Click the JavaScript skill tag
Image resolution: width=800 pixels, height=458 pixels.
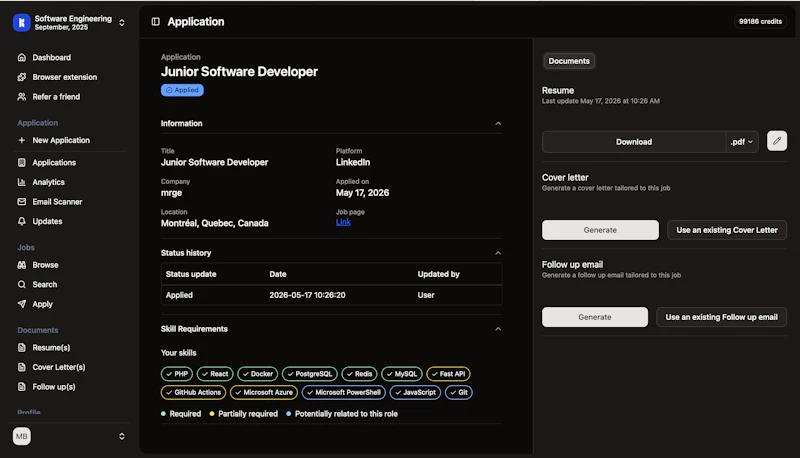(x=415, y=392)
